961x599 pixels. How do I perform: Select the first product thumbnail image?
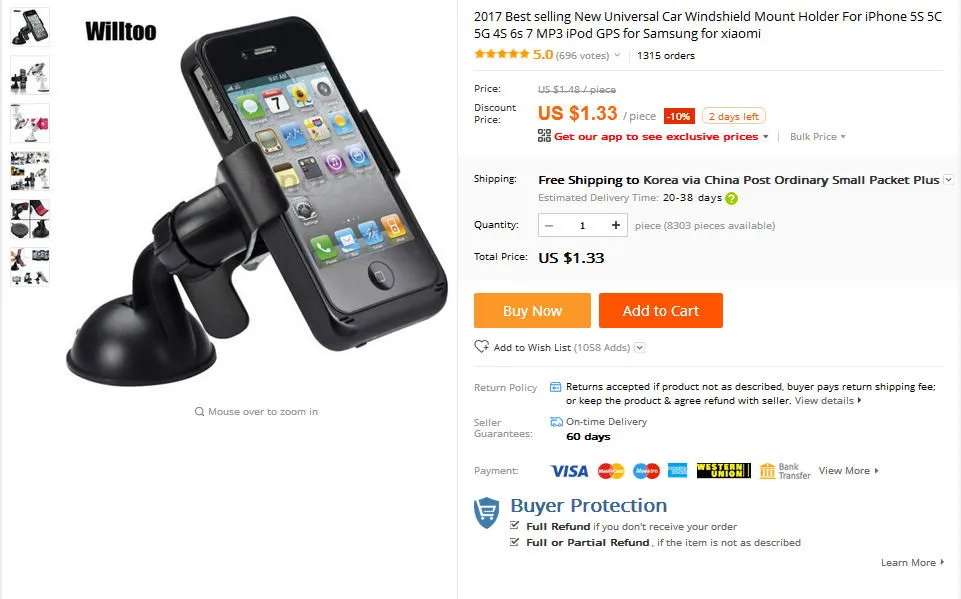pos(29,27)
